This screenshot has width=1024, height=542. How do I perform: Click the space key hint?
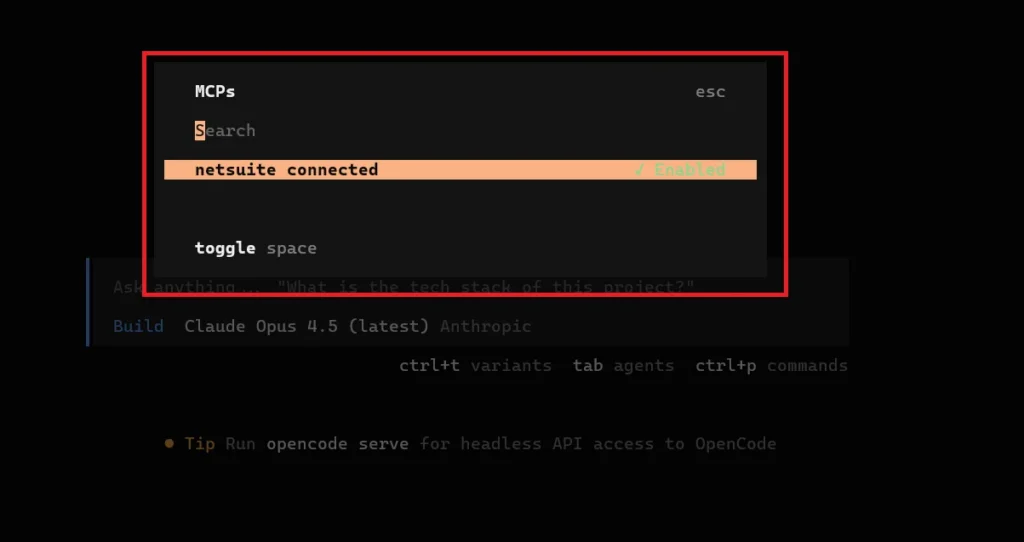pos(291,248)
